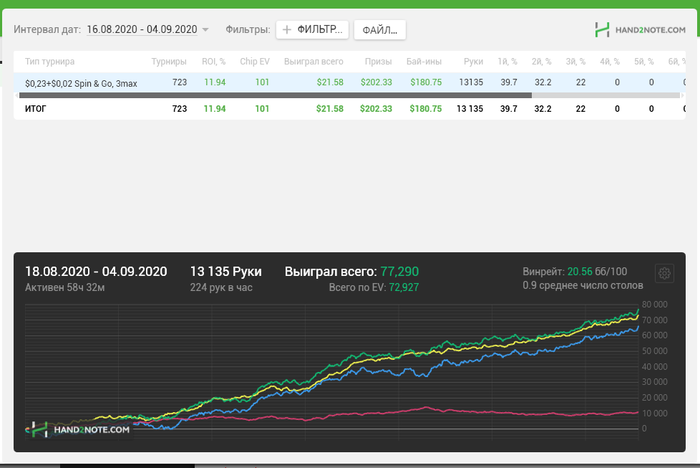This screenshot has width=700, height=468.
Task: Sort by the 1й, % column header
Action: point(508,62)
